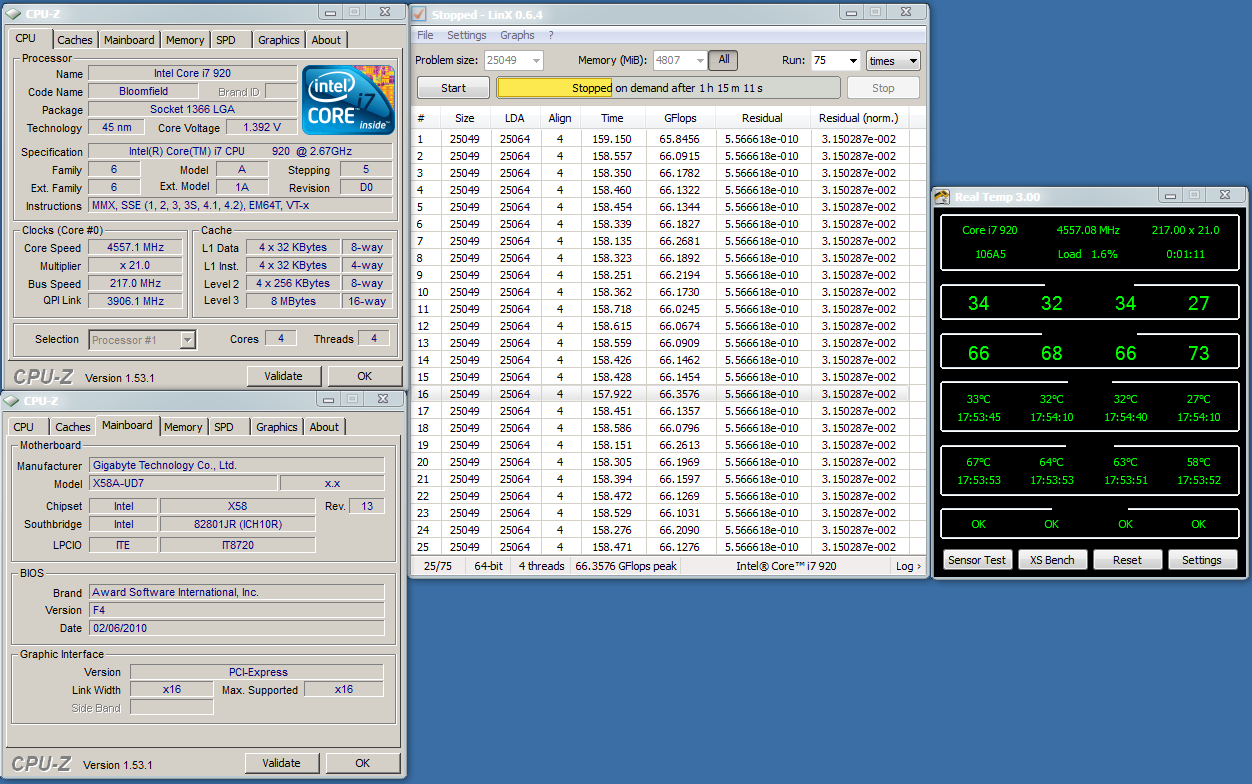1252x784 pixels.
Task: Switch to SPD tab in lower CPU-Z window
Action: coord(224,427)
